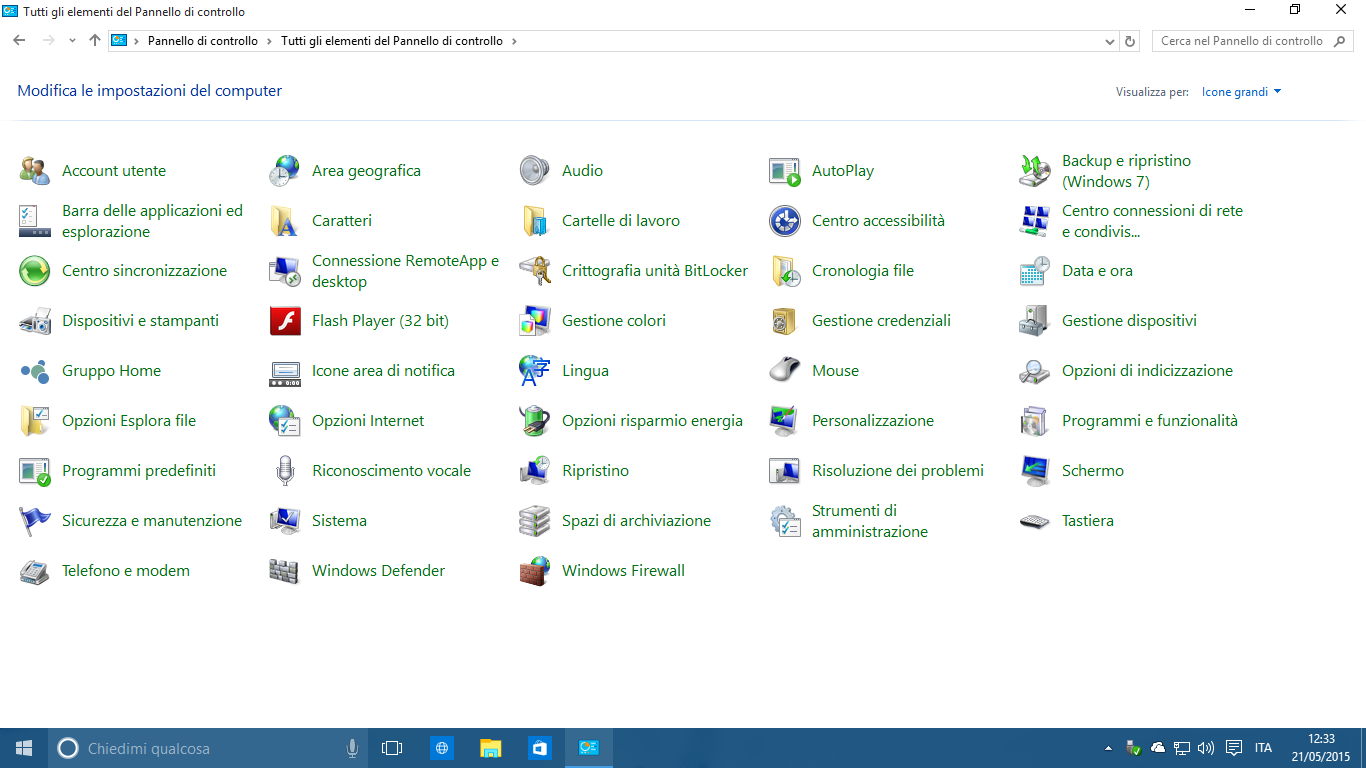Open the Personalizzazione link
Viewport: 1366px width, 768px height.
pyautogui.click(x=873, y=421)
